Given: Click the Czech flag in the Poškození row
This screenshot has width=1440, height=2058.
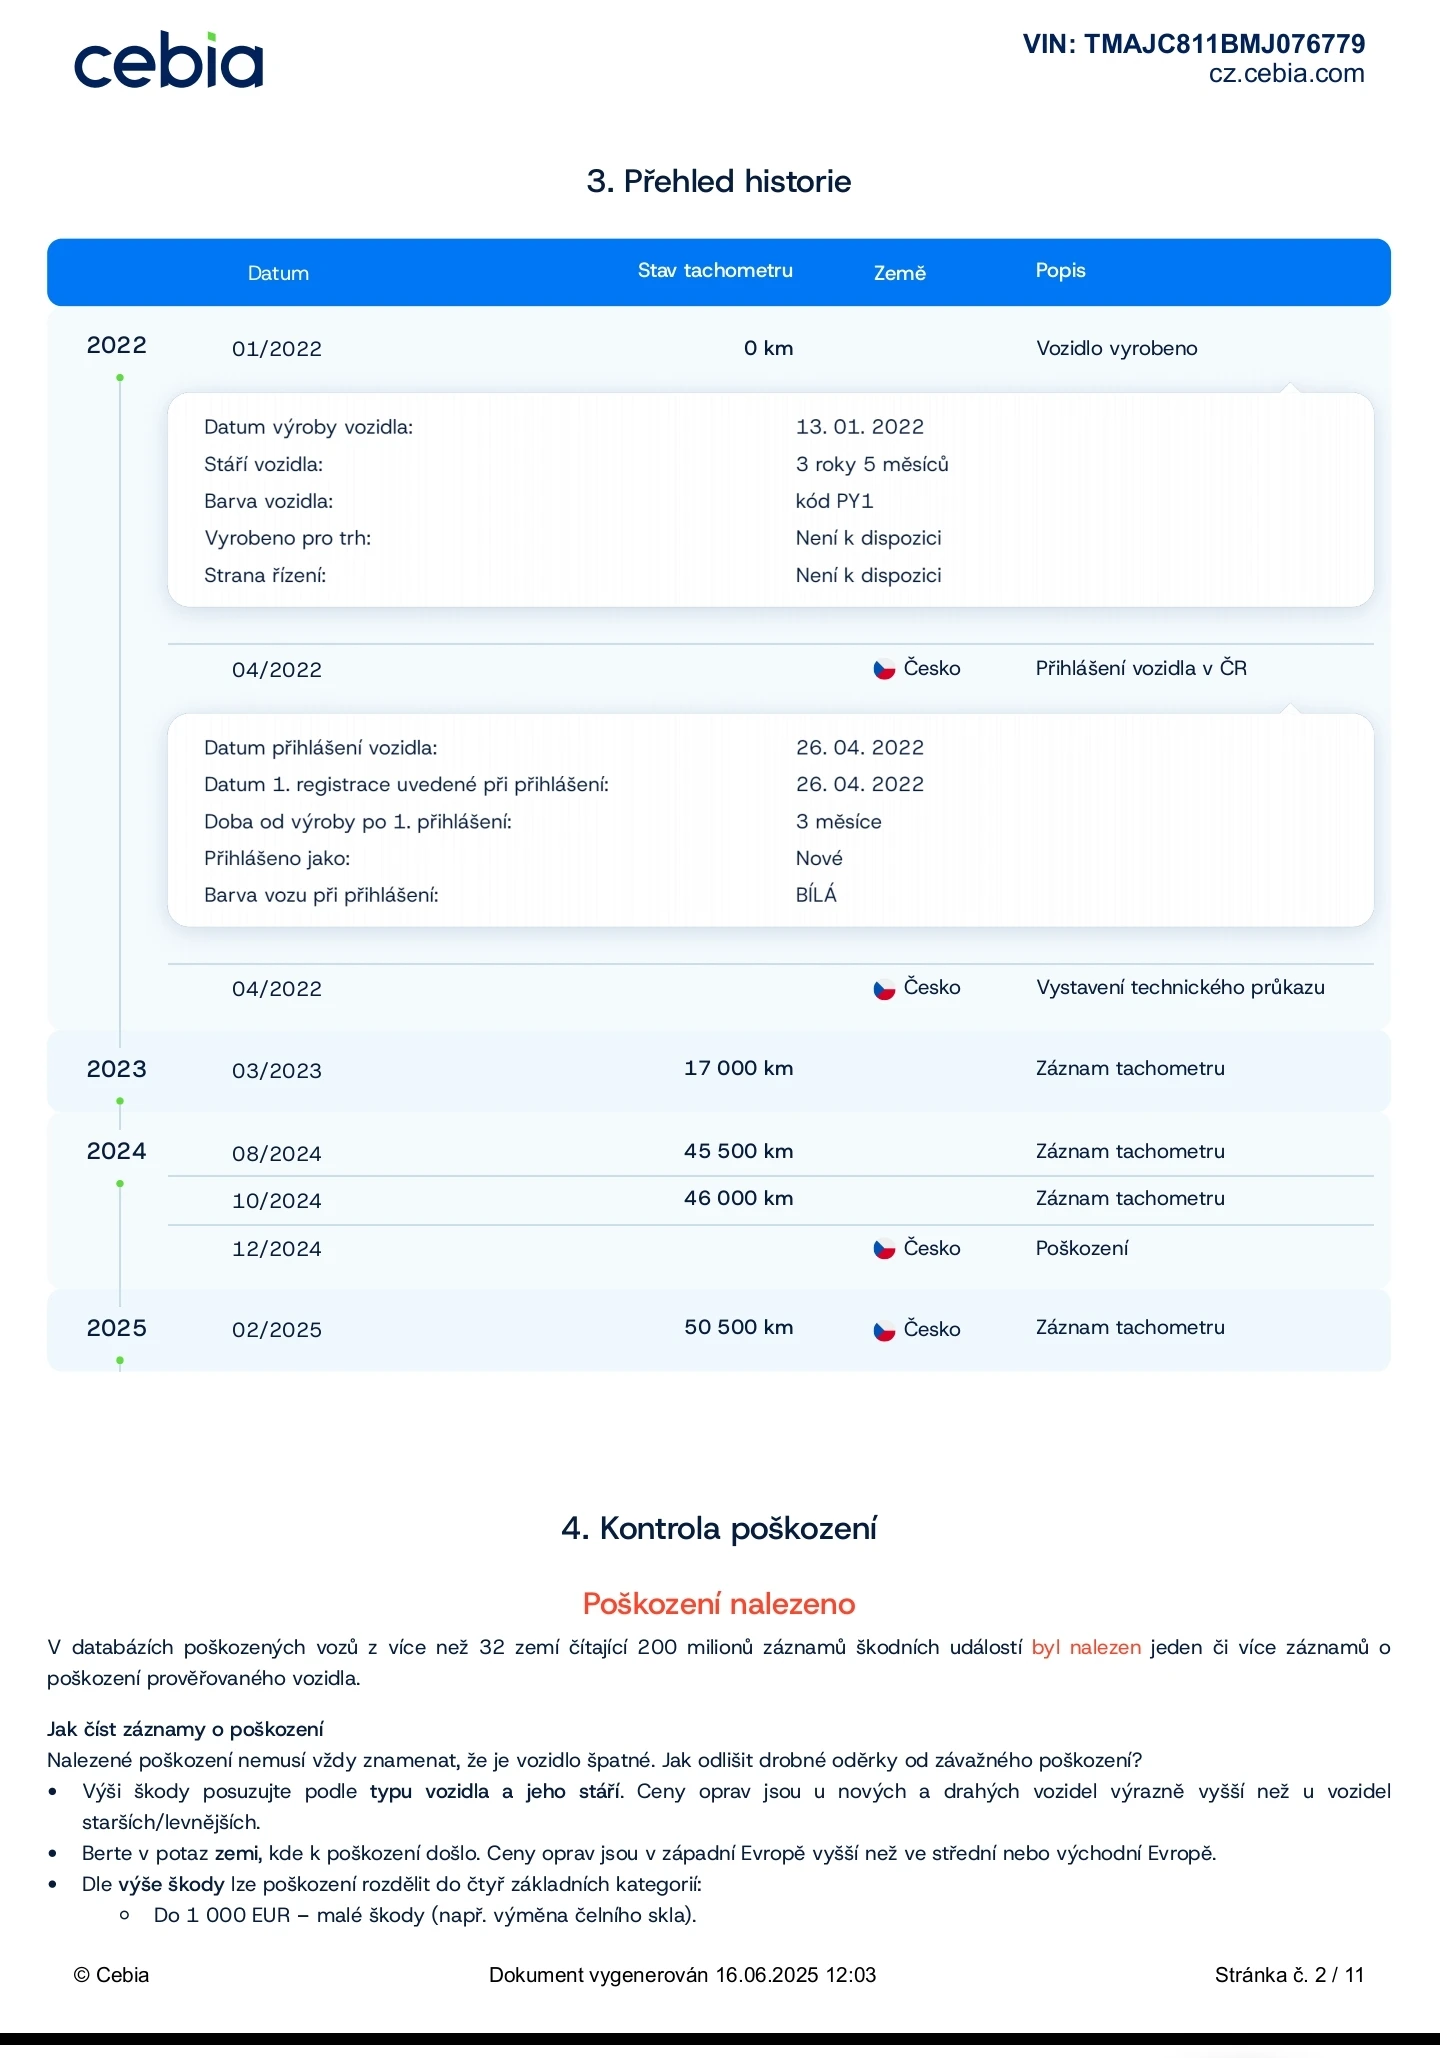Looking at the screenshot, I should click(x=884, y=1249).
